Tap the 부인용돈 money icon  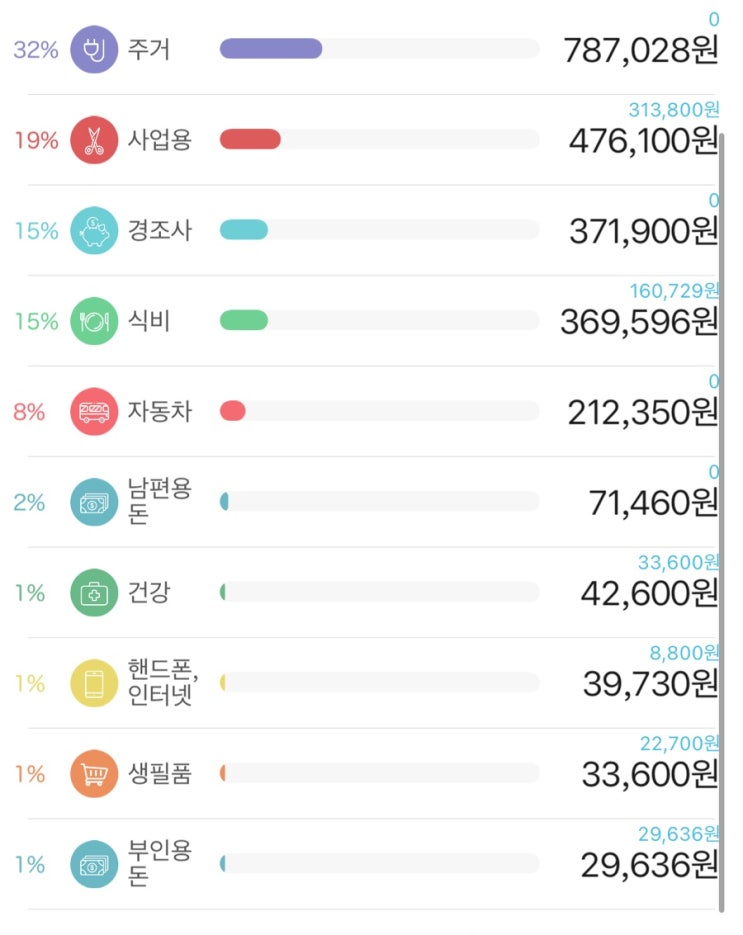[x=94, y=864]
